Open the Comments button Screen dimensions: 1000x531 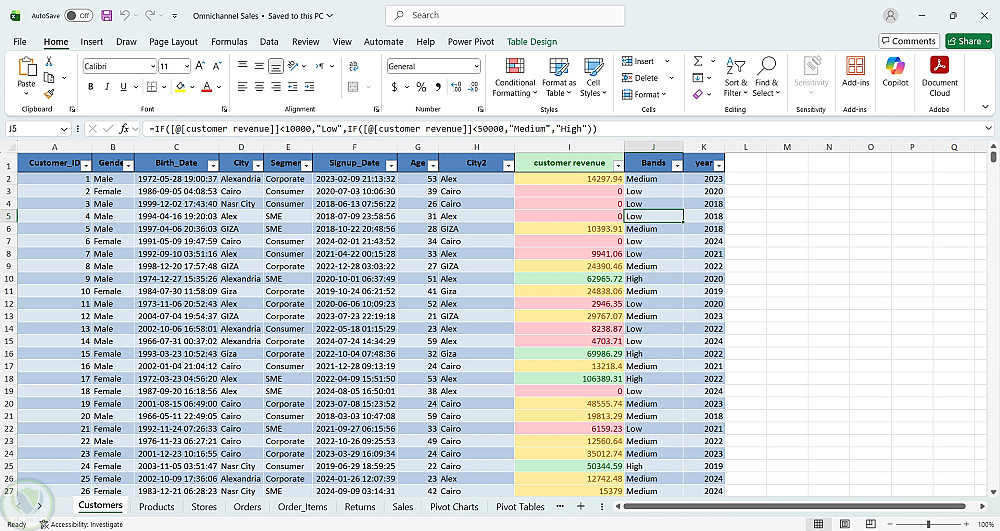point(908,41)
